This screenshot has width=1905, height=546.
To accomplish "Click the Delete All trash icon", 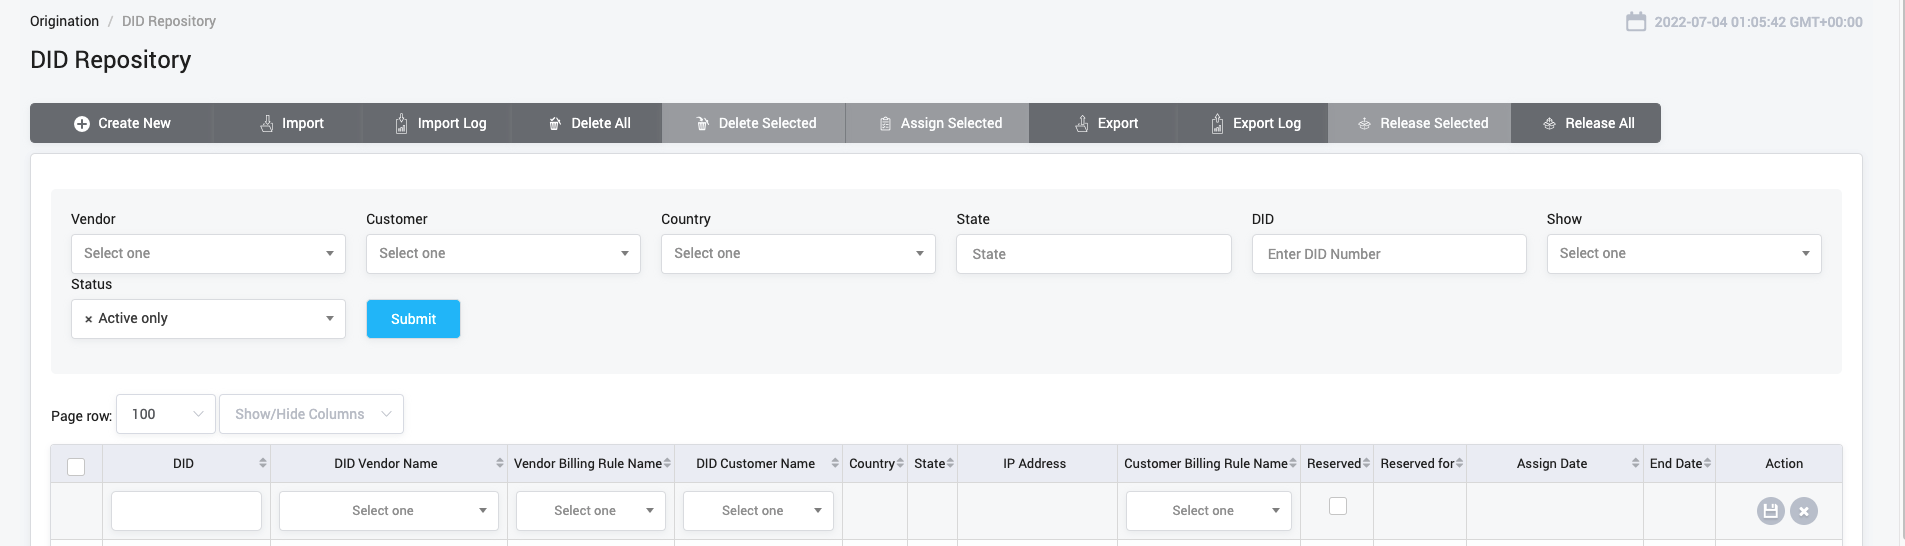I will (555, 124).
